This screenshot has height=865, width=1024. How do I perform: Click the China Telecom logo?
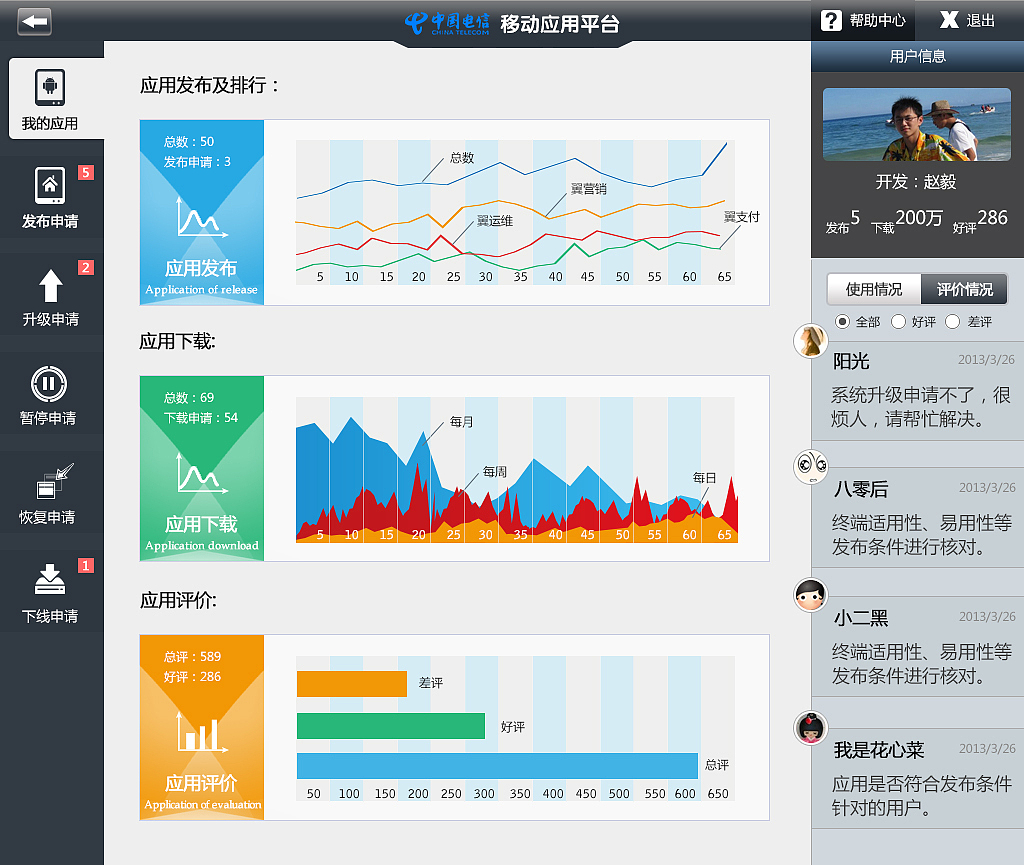447,24
